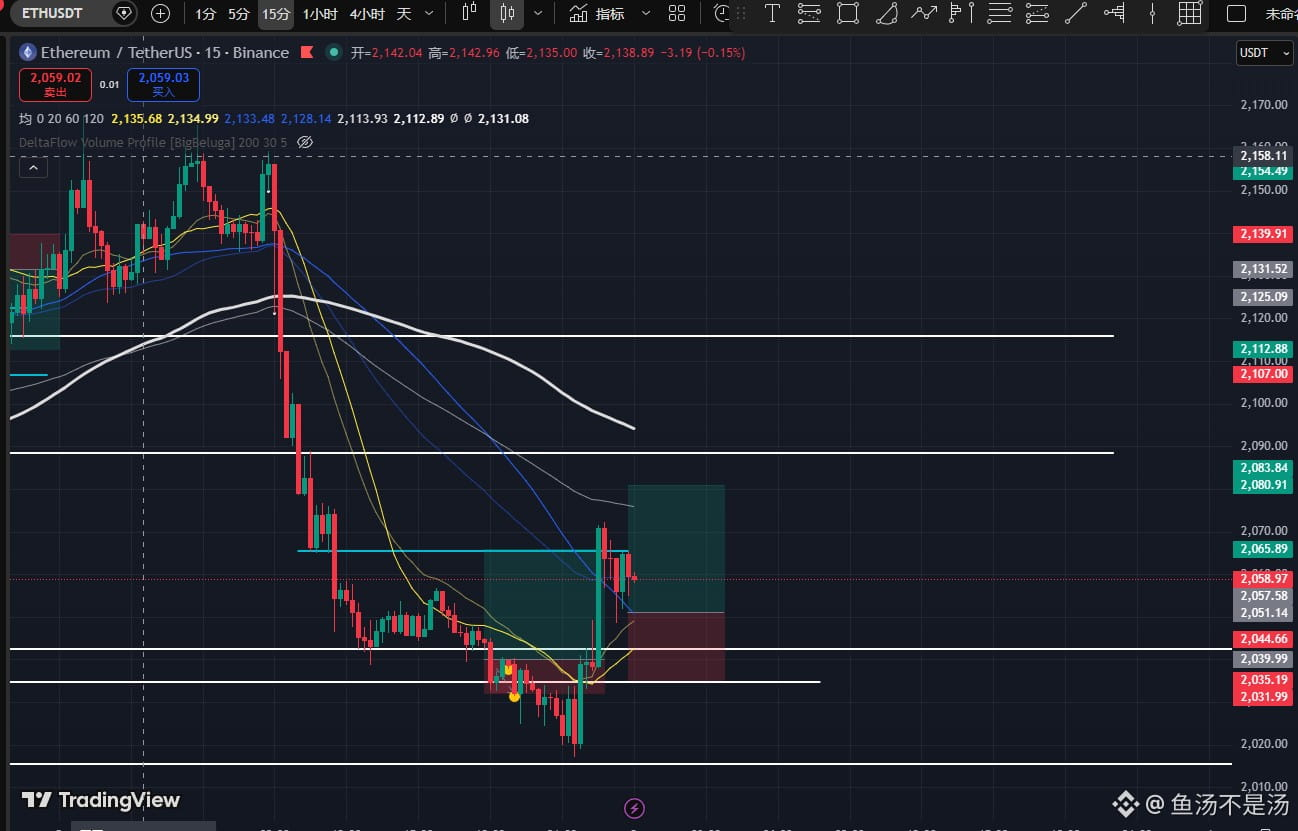Click the gray 2,039.99 price label
Image resolution: width=1298 pixels, height=831 pixels.
click(1263, 659)
